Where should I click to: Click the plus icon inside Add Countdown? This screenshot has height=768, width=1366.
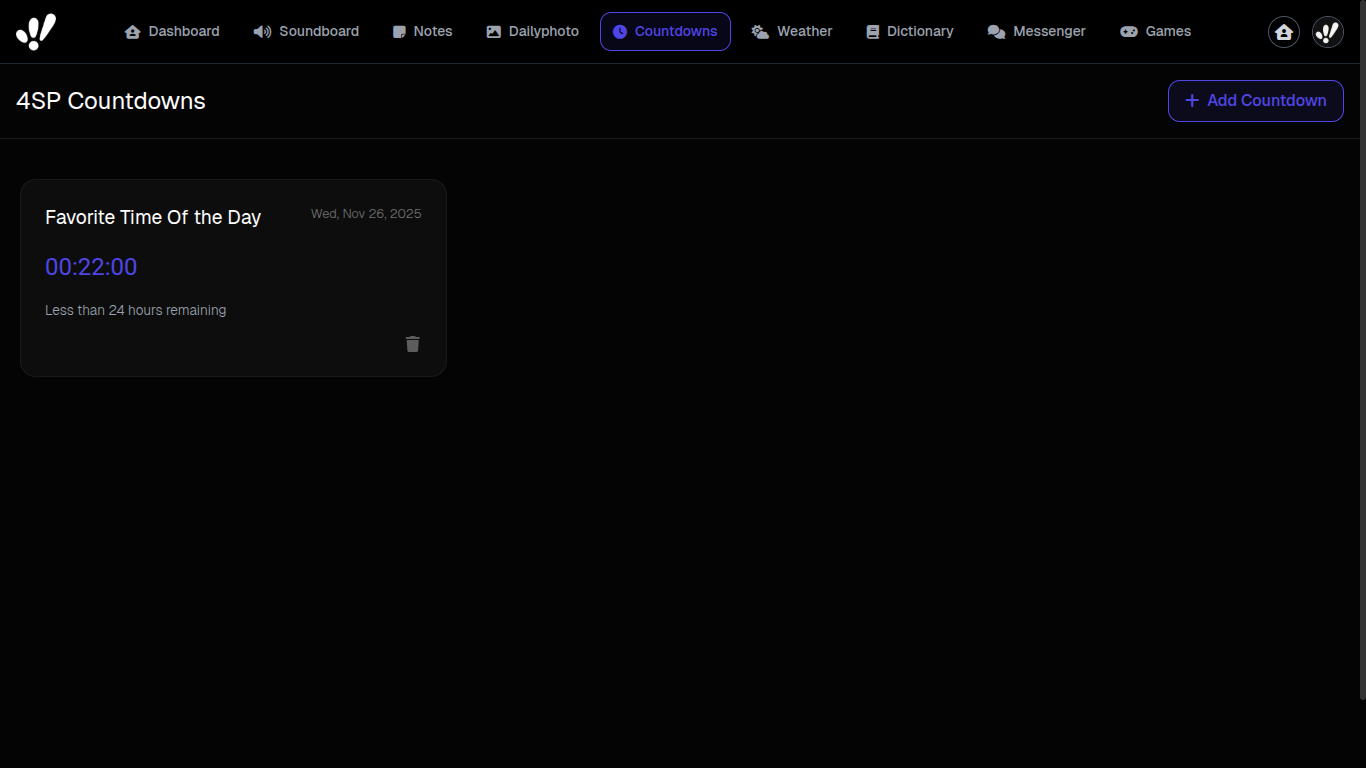tap(1191, 101)
